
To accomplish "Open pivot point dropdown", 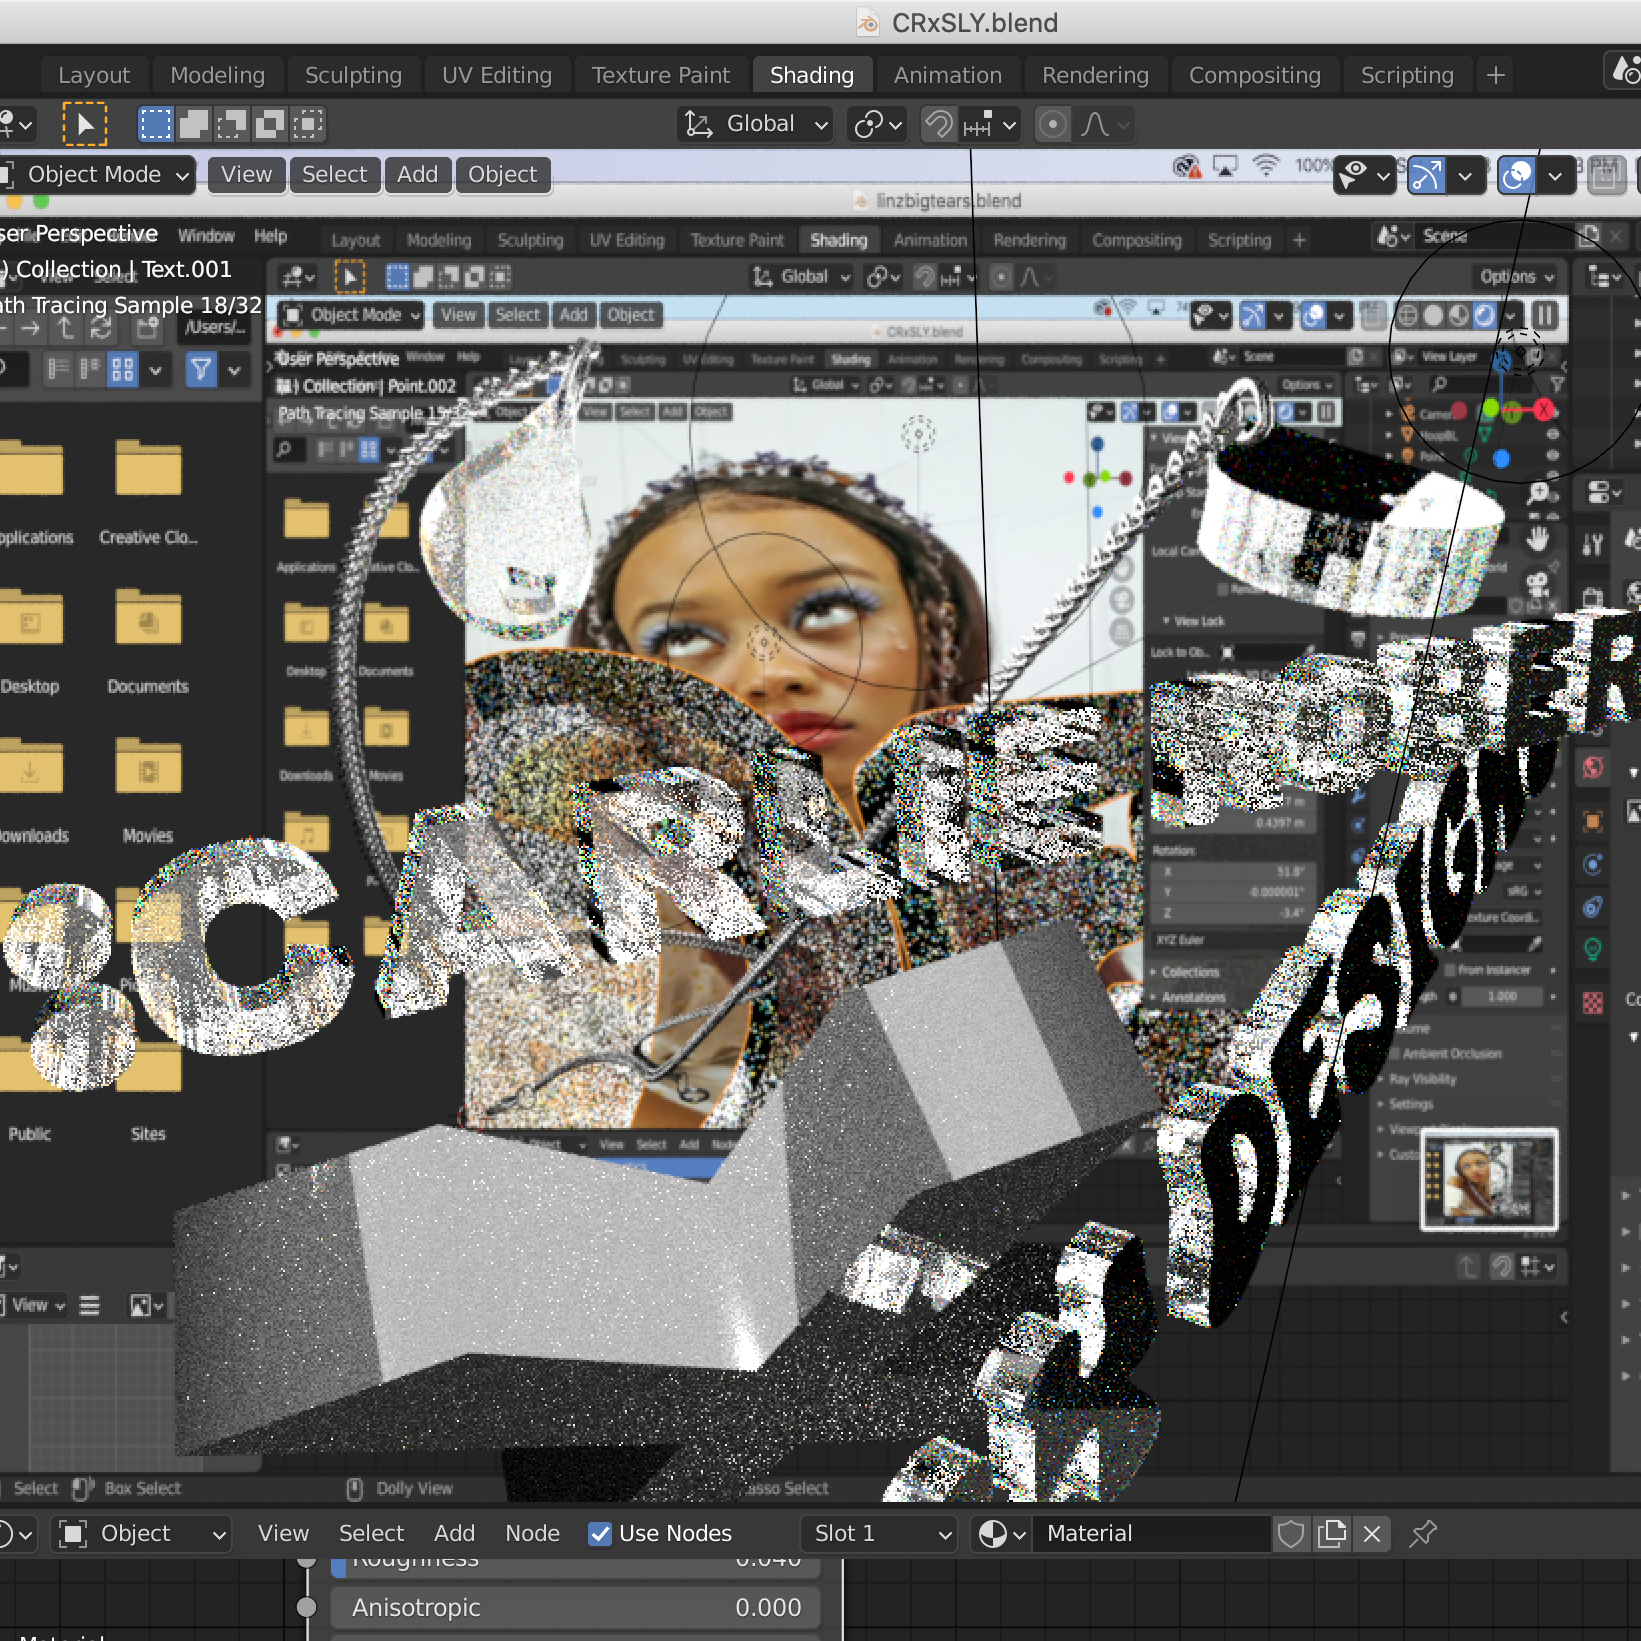I will (x=877, y=125).
